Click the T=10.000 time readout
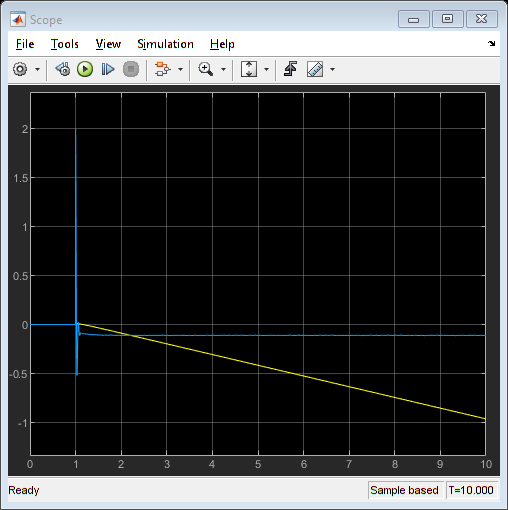508x510 pixels. [x=471, y=490]
